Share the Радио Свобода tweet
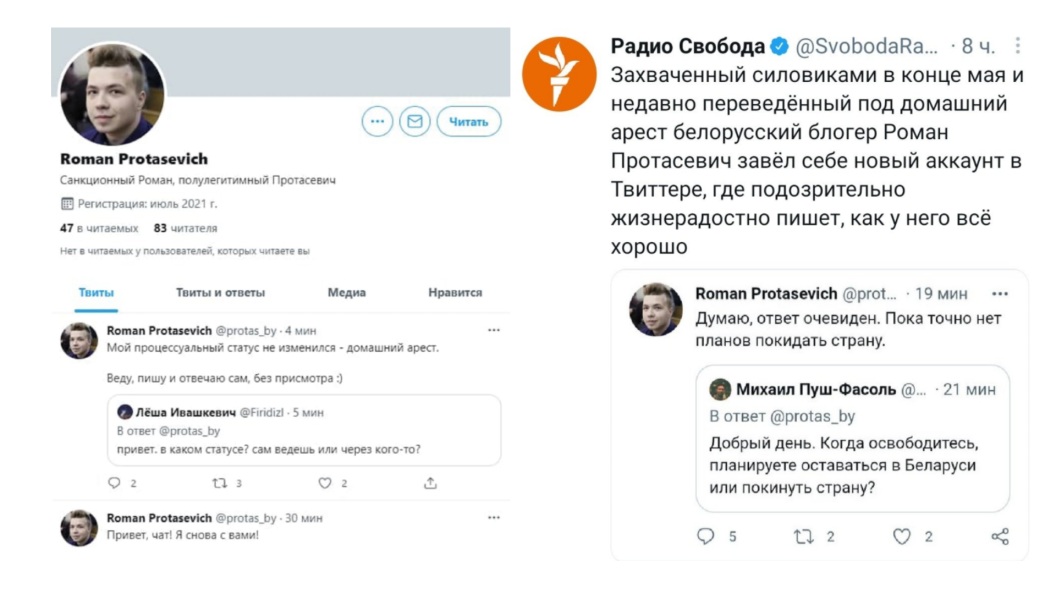The width and height of the screenshot is (1056, 594). 1000,537
